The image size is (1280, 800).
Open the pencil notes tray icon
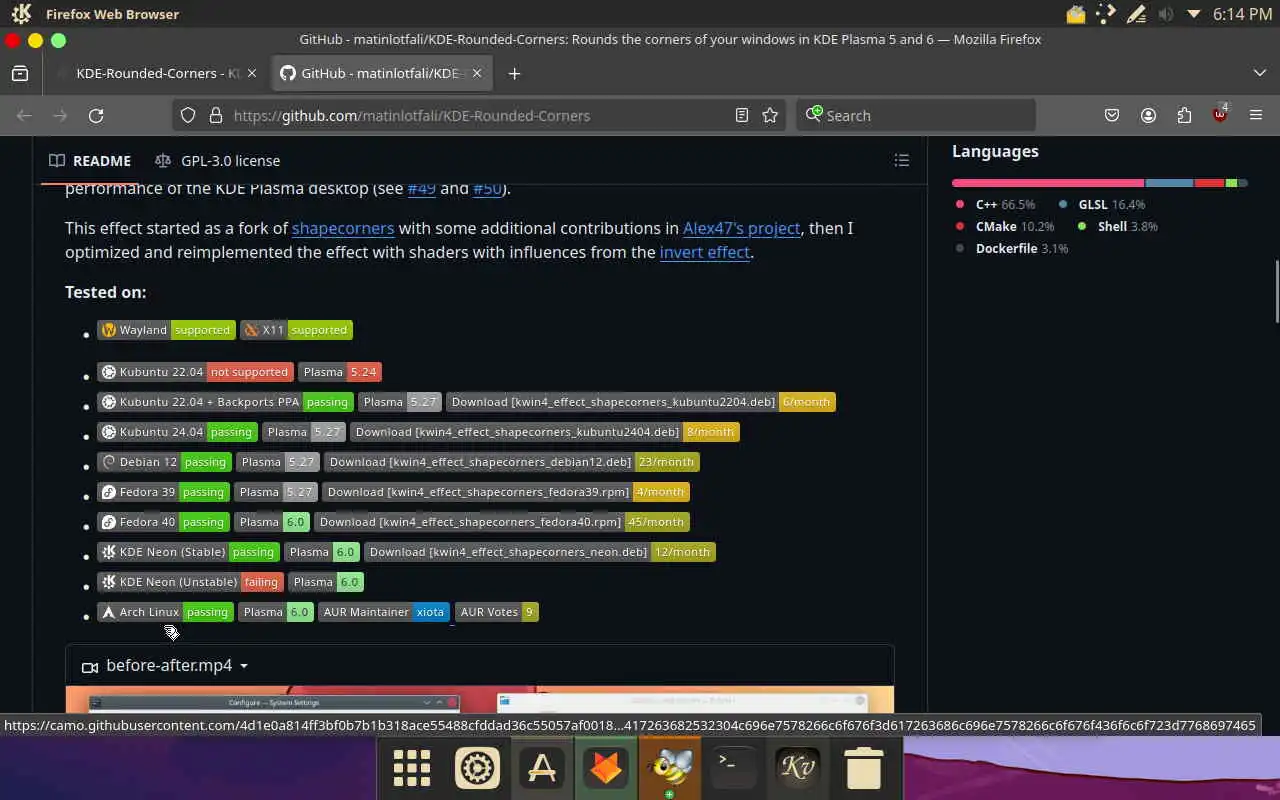coord(1136,14)
